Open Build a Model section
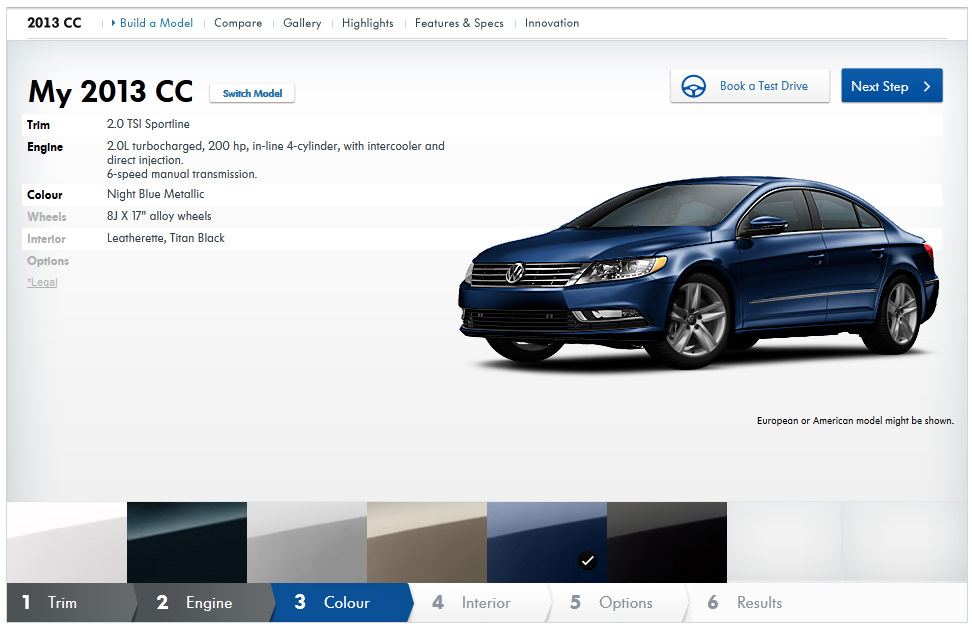Viewport: 972px width, 628px height. 156,23
